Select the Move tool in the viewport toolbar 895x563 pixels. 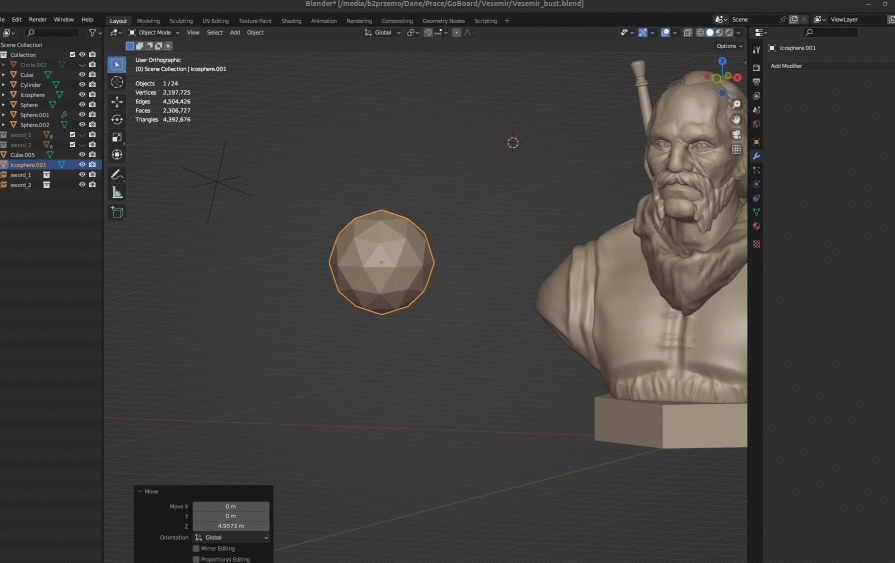pos(117,101)
